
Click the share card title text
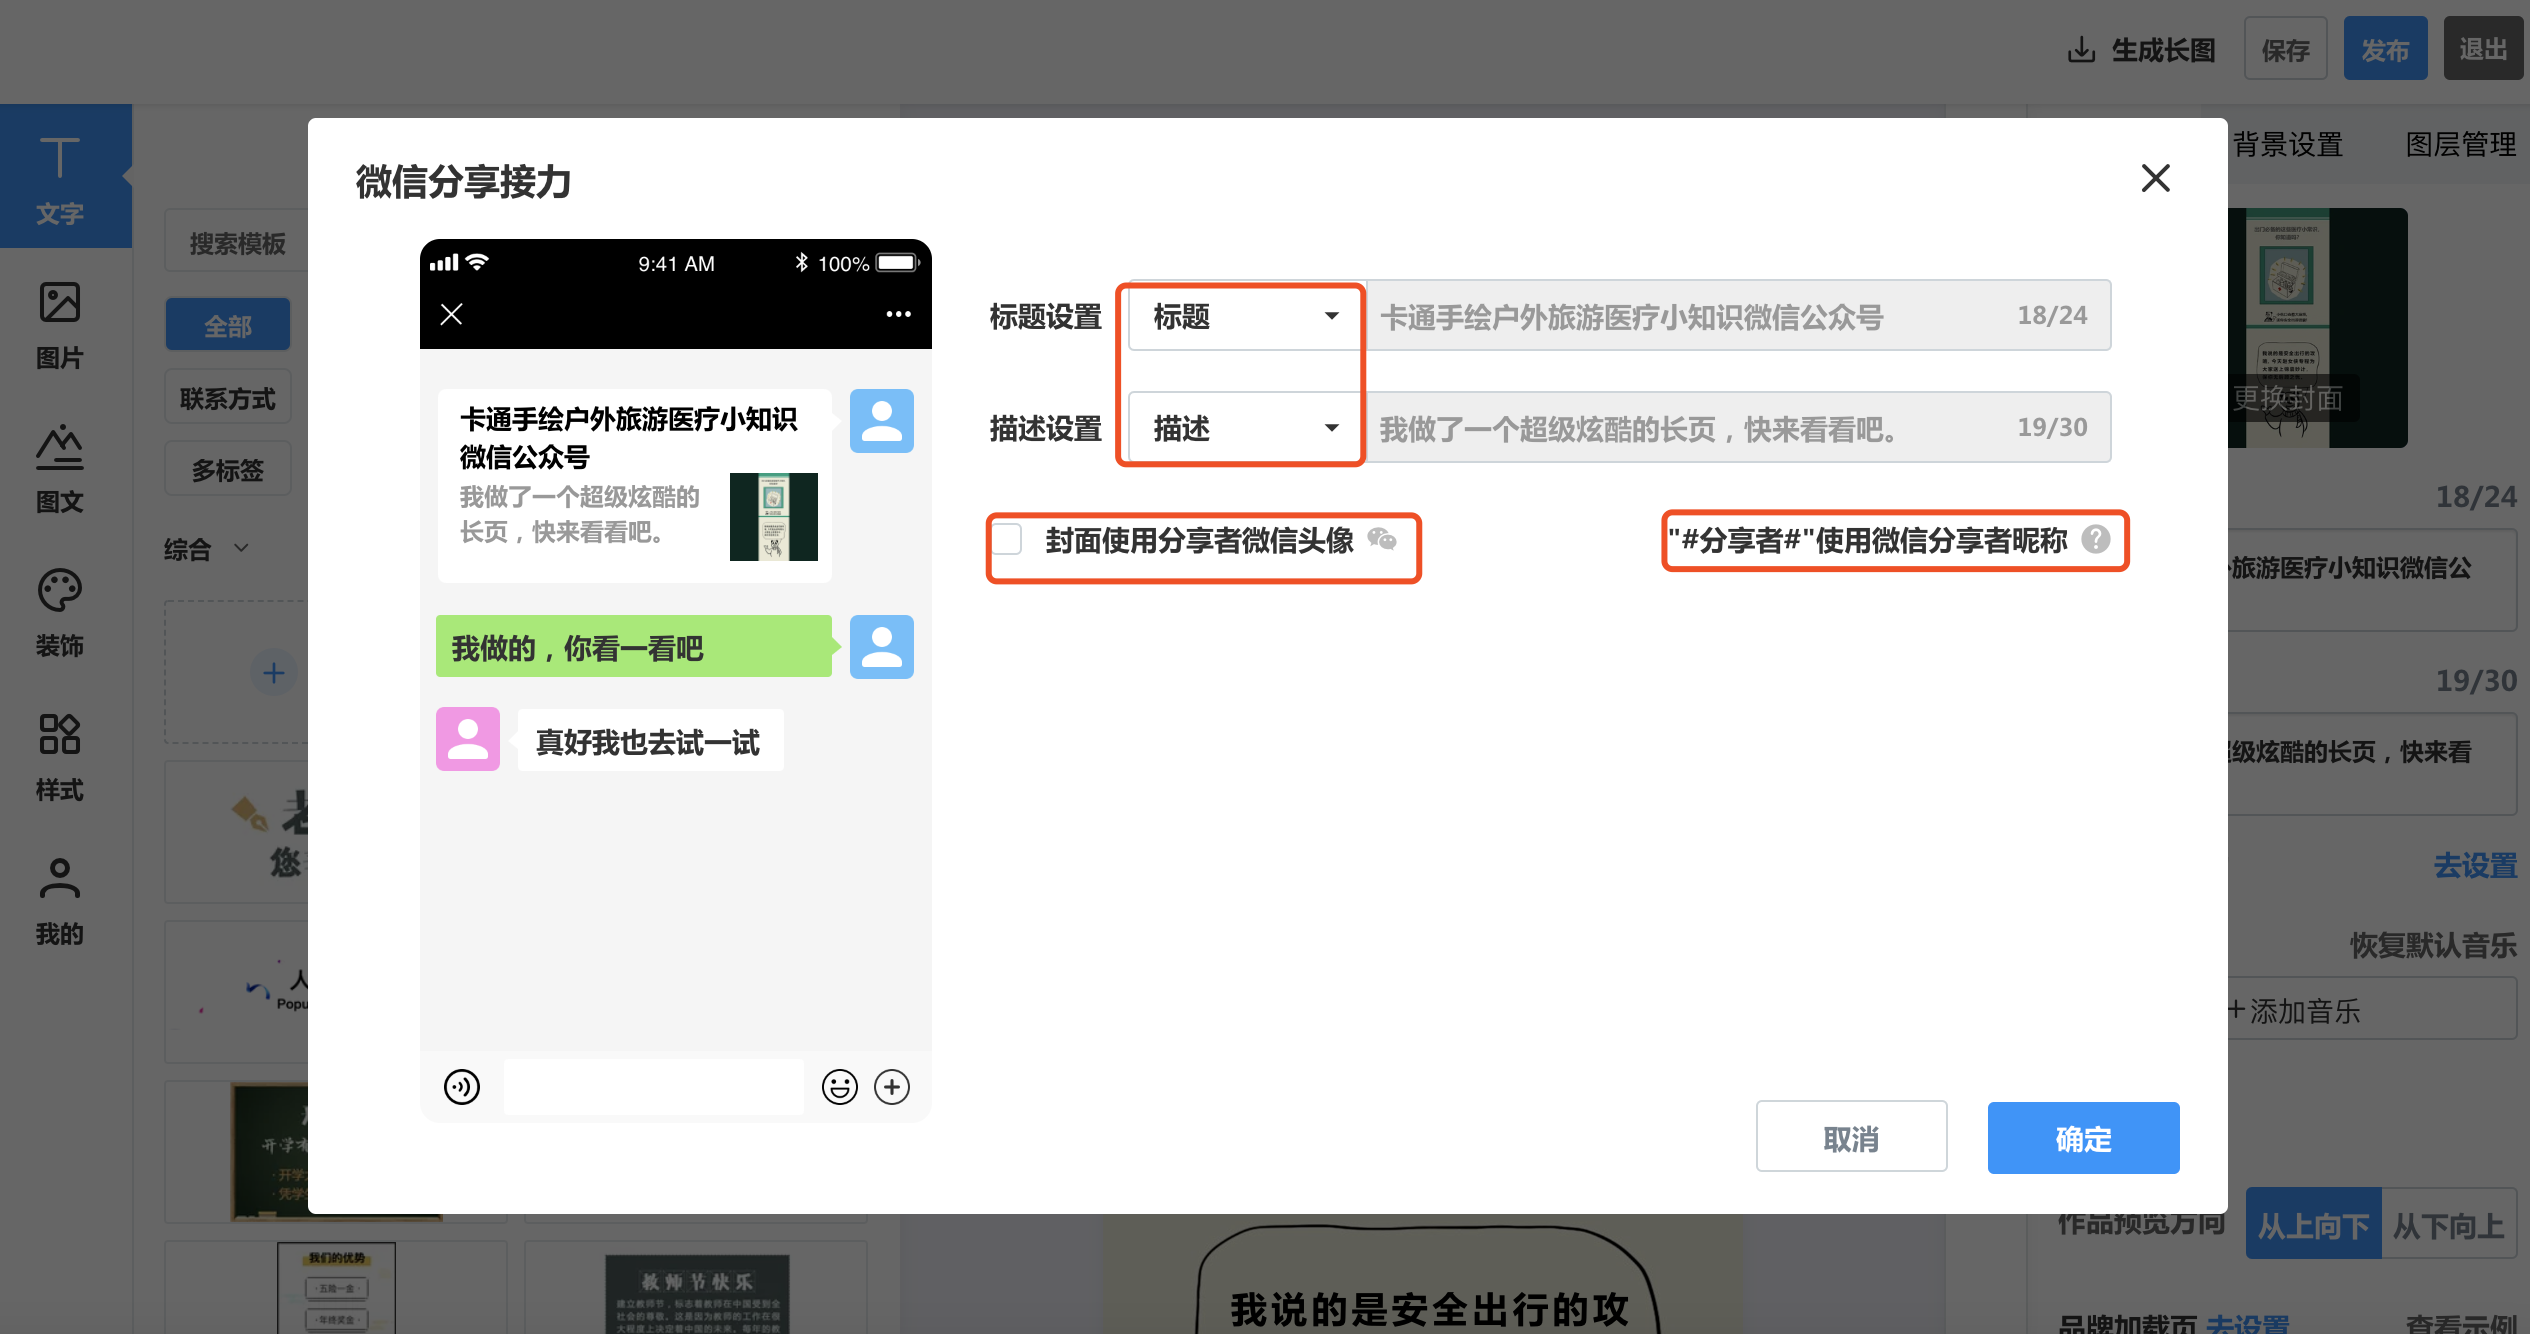[628, 437]
